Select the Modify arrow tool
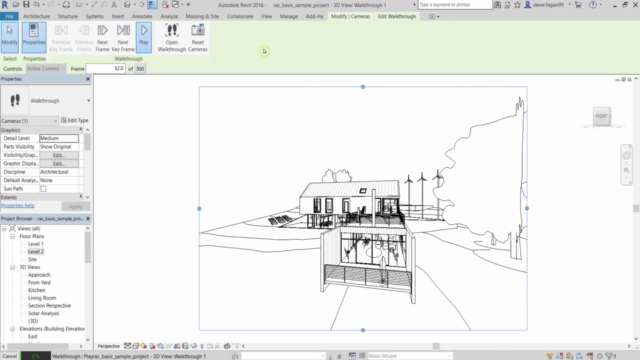Viewport: 640px width, 360px height. pos(10,37)
